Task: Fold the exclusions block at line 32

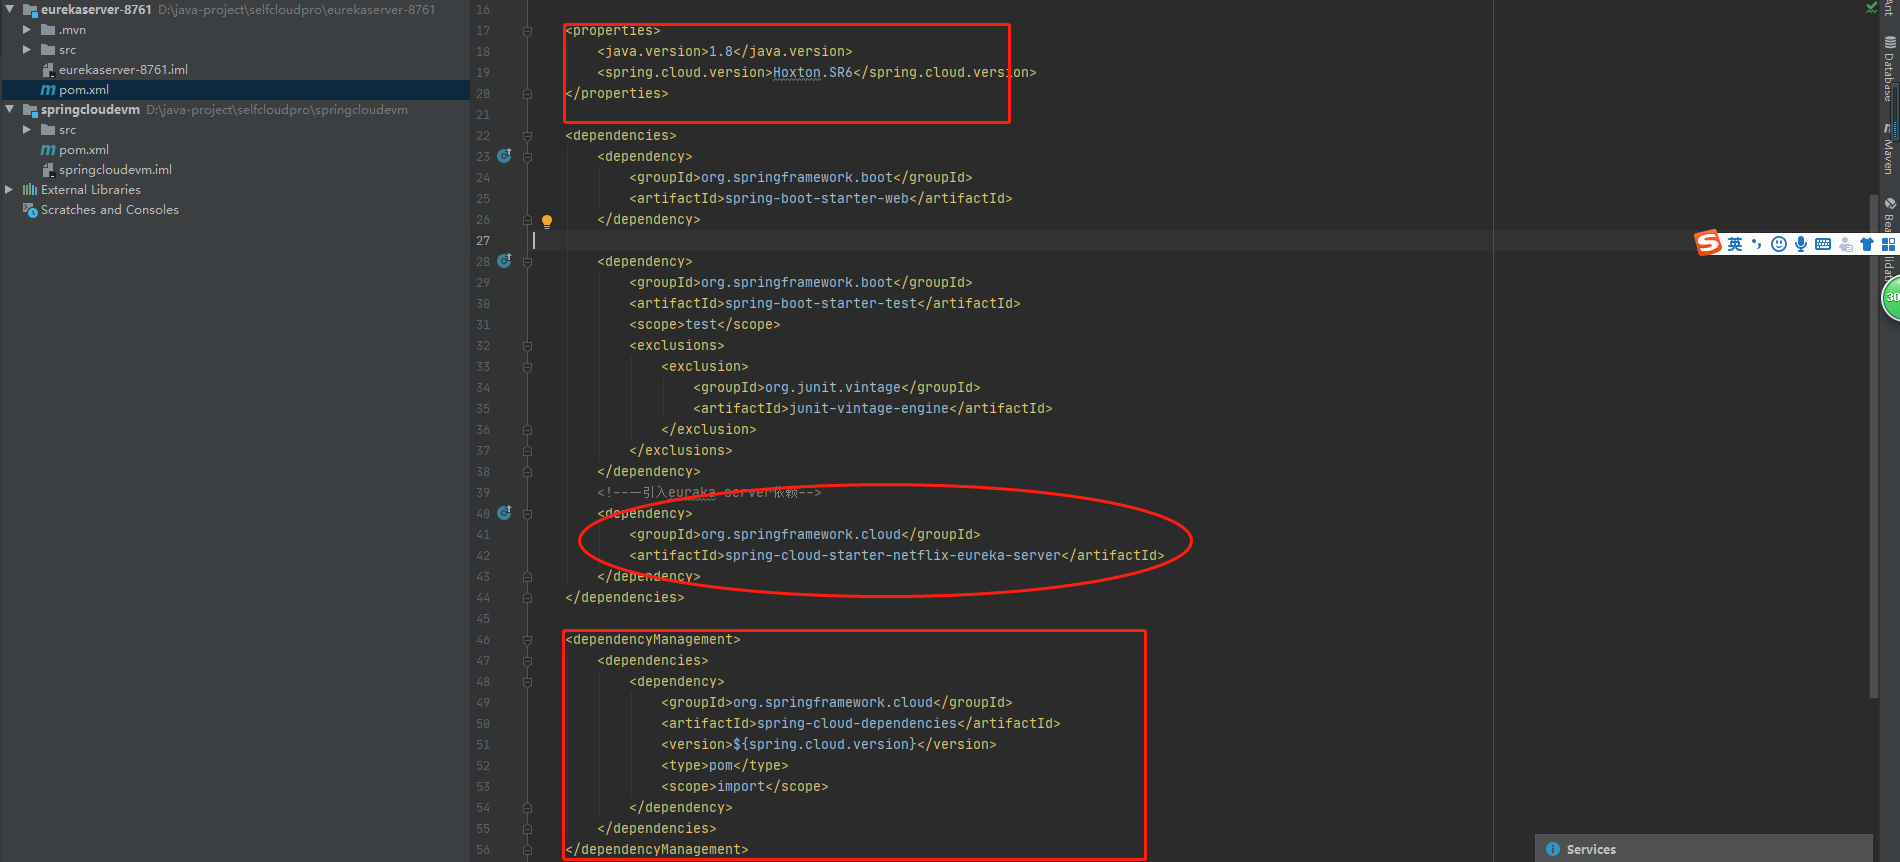Action: point(527,346)
